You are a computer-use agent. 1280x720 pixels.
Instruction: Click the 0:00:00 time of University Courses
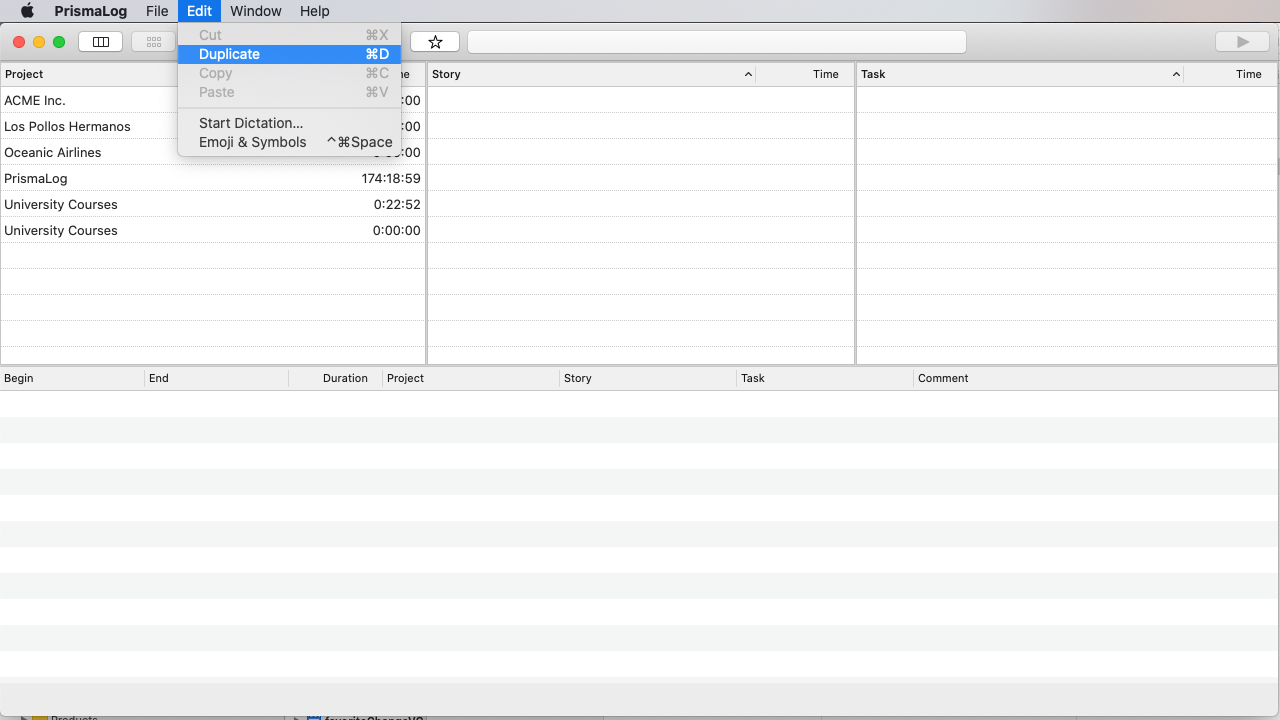(396, 230)
